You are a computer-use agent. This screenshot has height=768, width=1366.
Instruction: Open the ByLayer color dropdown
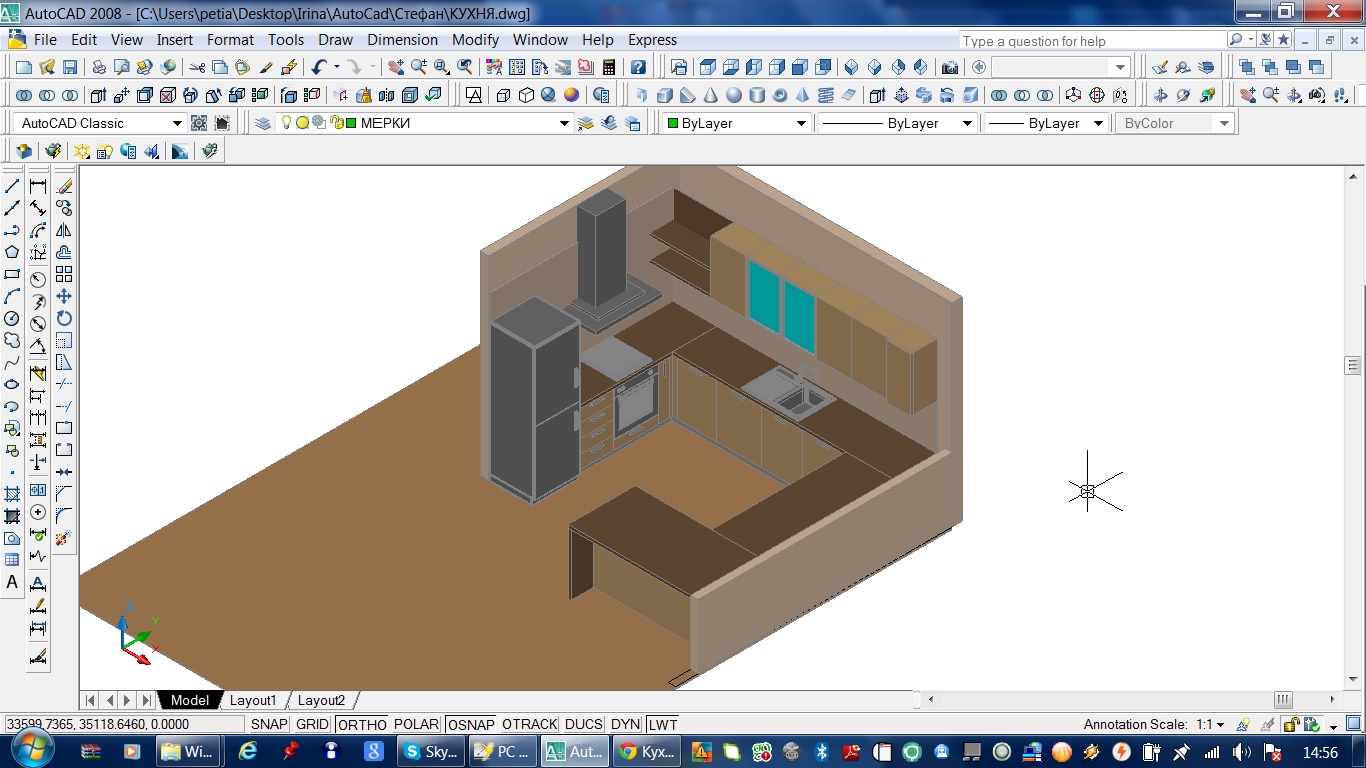coord(801,123)
